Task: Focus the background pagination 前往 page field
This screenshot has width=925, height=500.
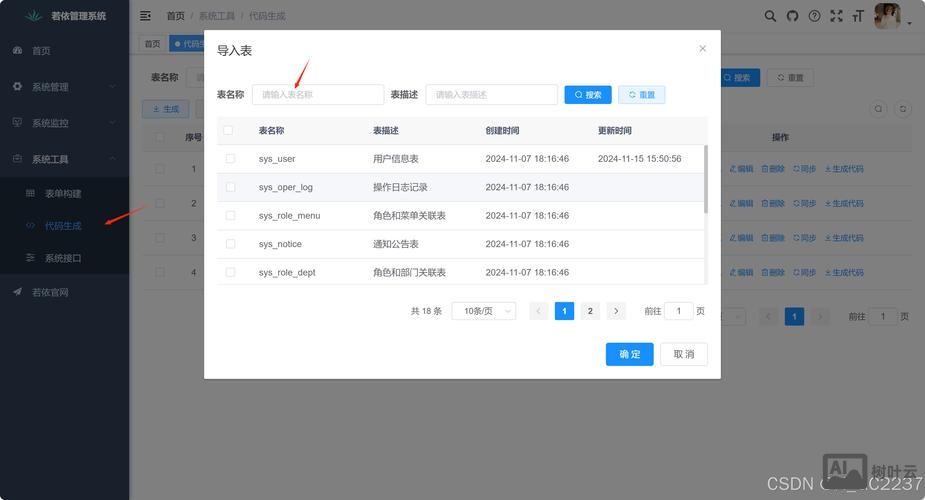Action: tap(883, 317)
